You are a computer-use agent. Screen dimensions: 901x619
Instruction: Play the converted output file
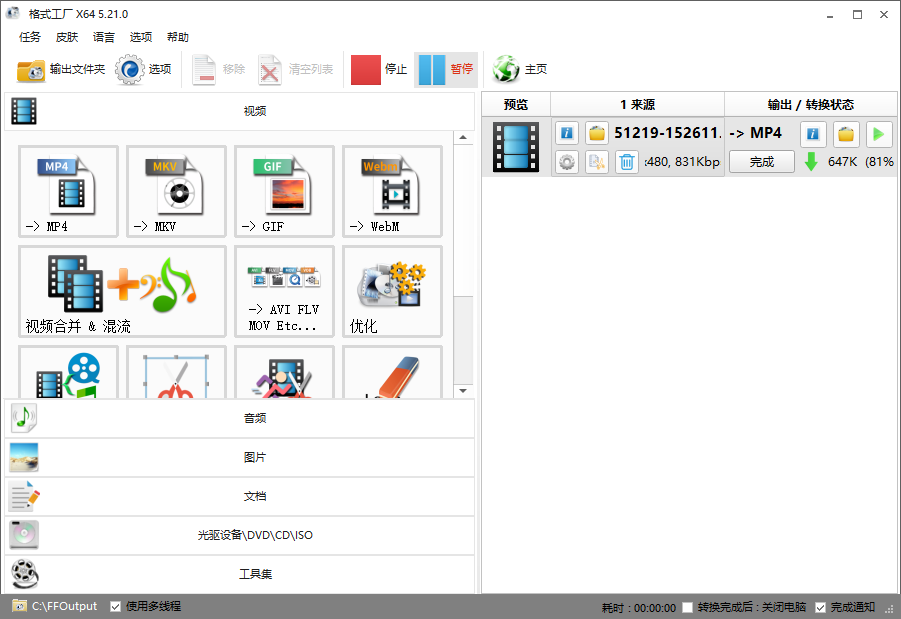pyautogui.click(x=879, y=134)
